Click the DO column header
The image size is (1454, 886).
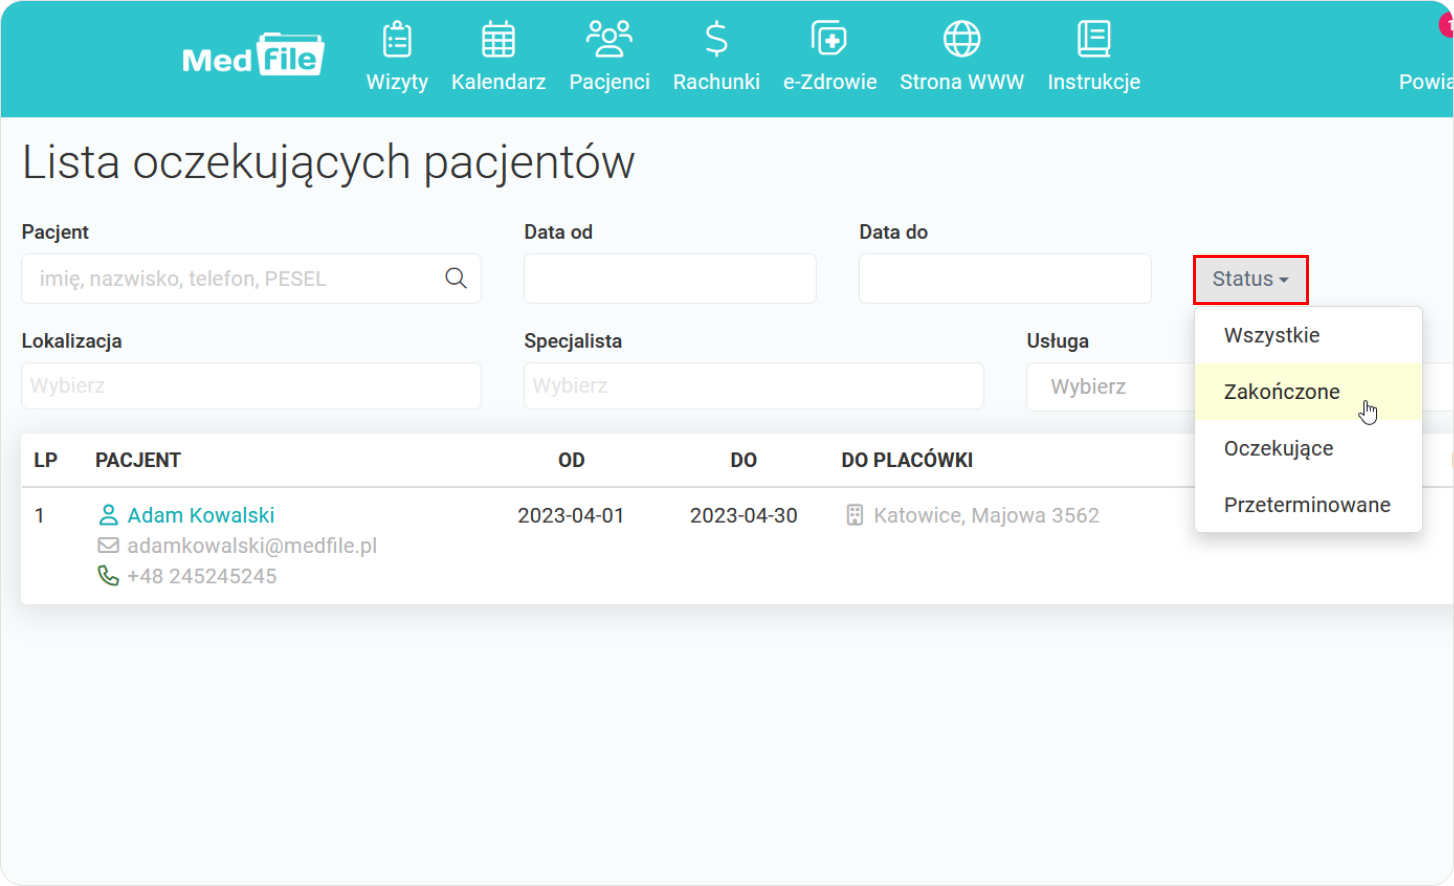click(x=743, y=460)
